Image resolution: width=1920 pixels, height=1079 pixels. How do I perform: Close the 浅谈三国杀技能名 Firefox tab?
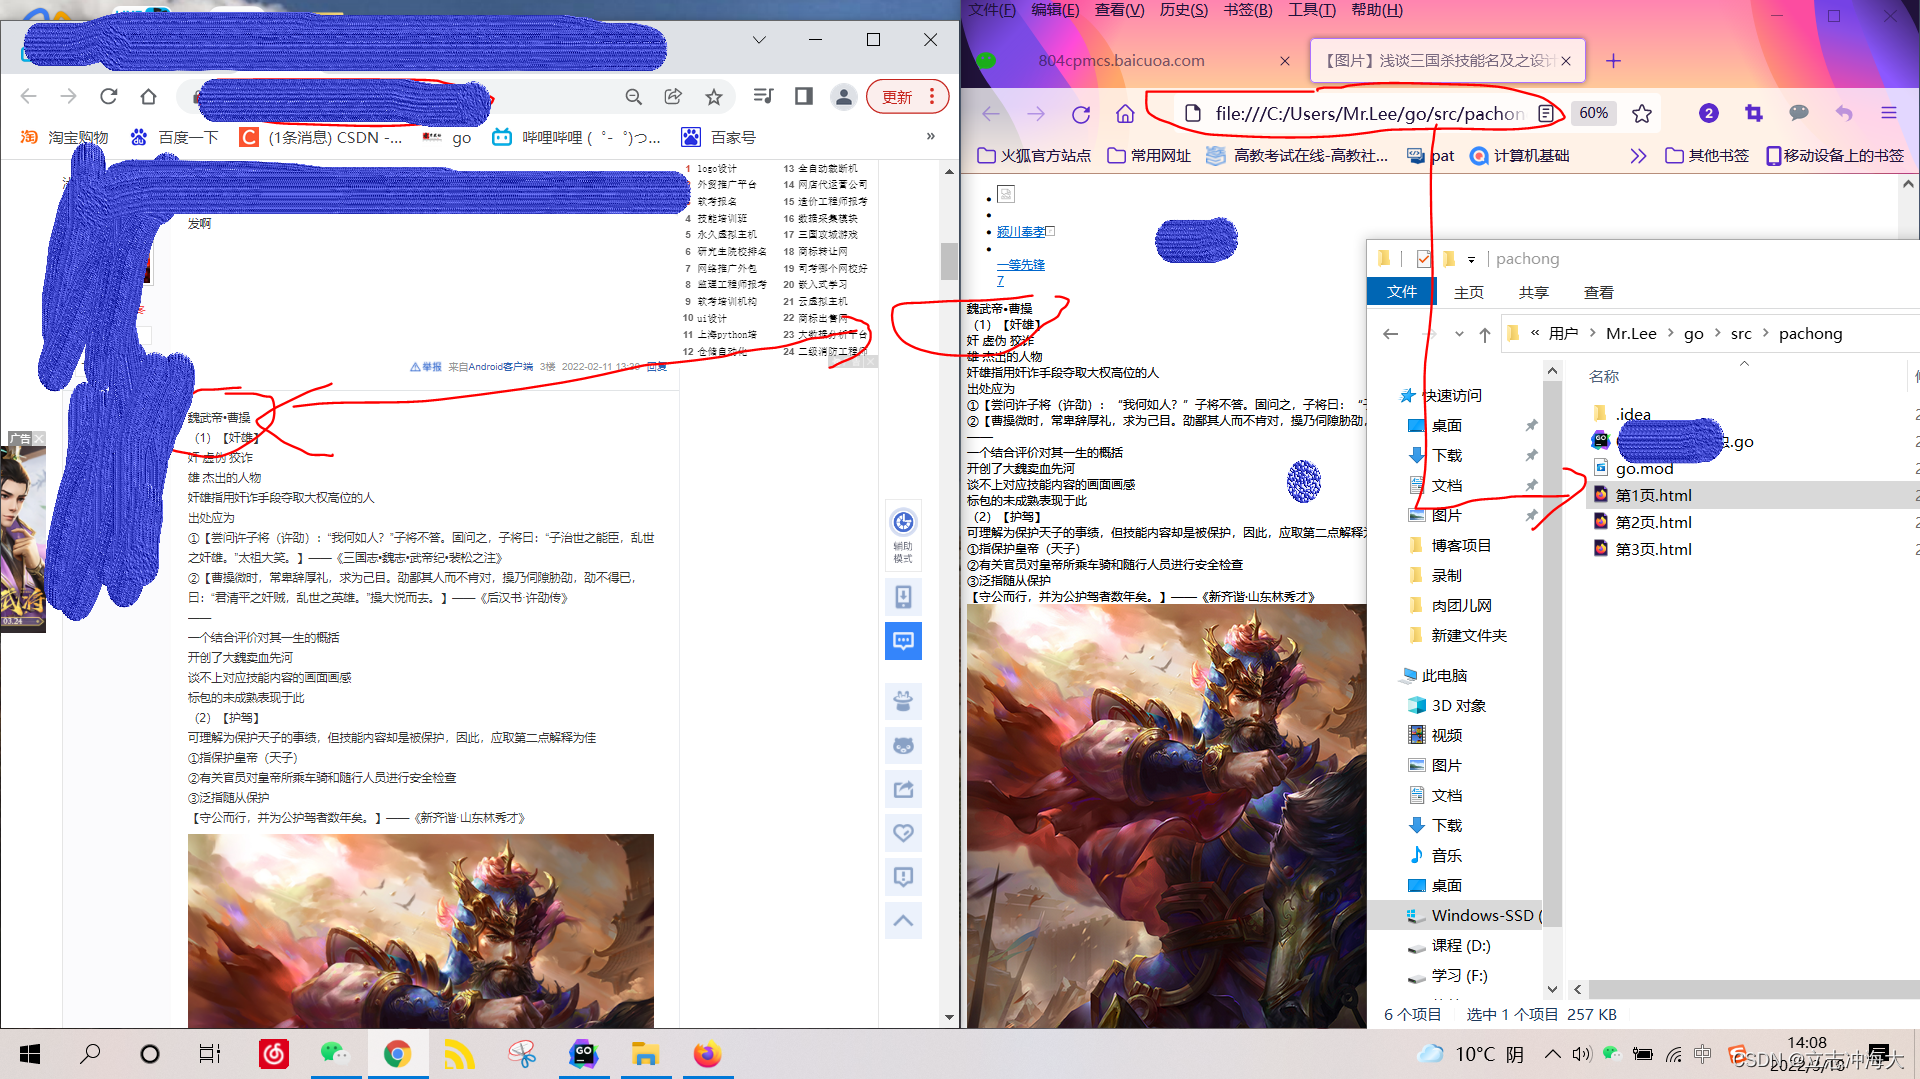pyautogui.click(x=1566, y=61)
